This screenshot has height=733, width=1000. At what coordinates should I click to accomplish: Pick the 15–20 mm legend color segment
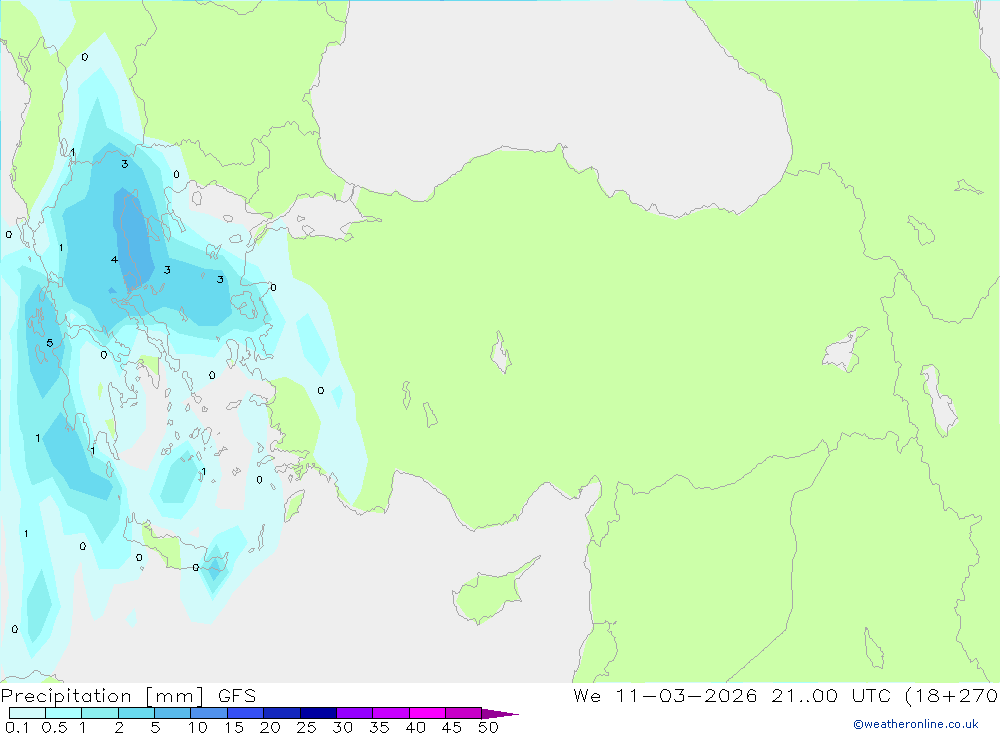pos(246,713)
